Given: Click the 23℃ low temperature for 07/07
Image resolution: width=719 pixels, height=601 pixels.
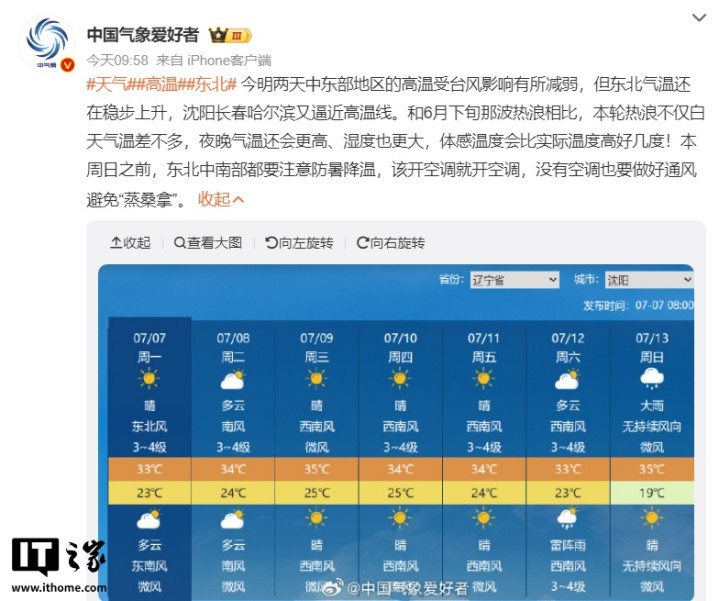Looking at the screenshot, I should point(149,493).
